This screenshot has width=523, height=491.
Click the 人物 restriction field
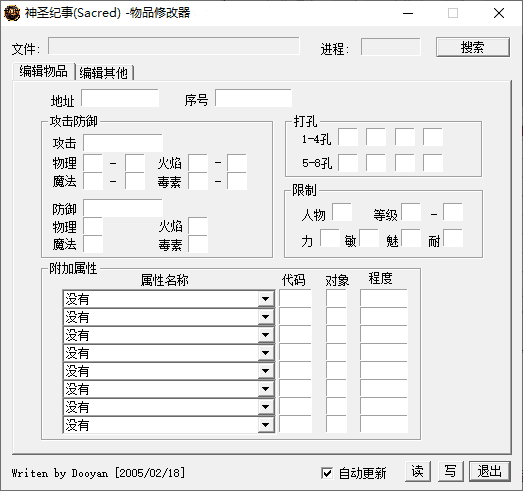pyautogui.click(x=342, y=212)
